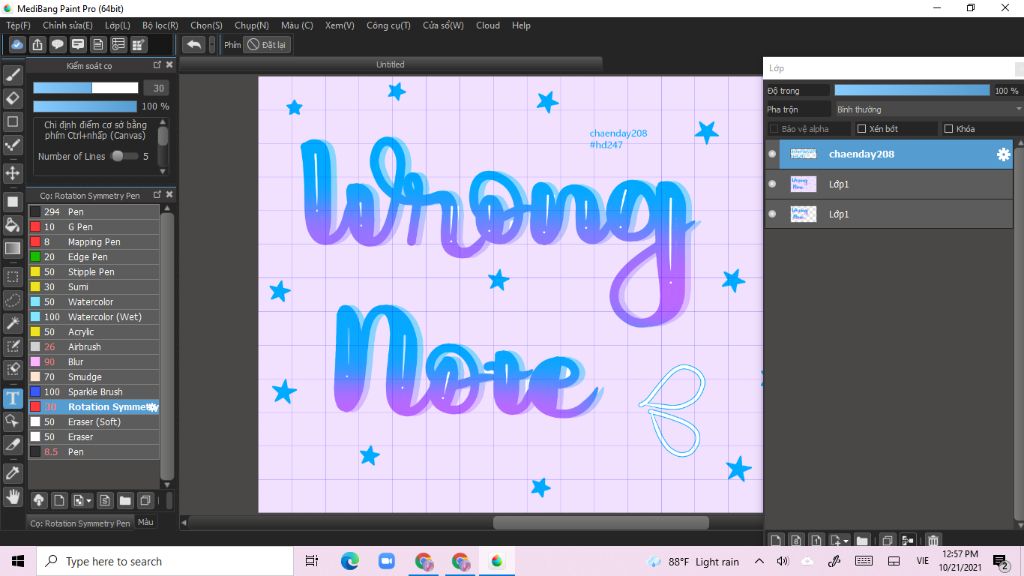
Task: Select the Gradient tool
Action: tap(13, 249)
